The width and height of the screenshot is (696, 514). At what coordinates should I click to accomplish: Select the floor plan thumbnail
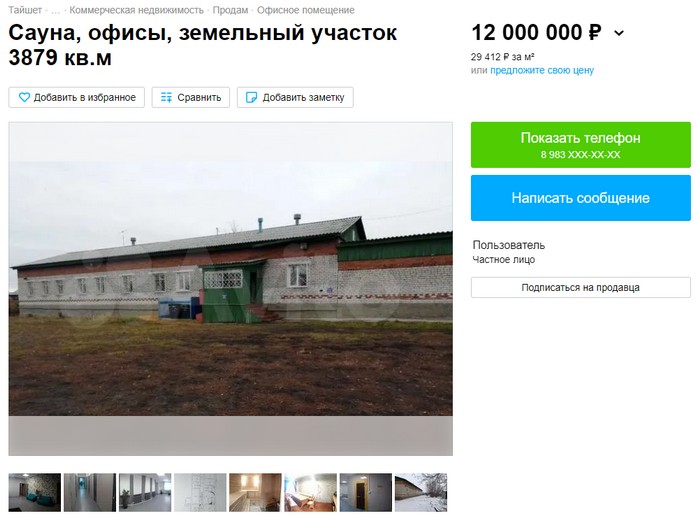coord(200,492)
